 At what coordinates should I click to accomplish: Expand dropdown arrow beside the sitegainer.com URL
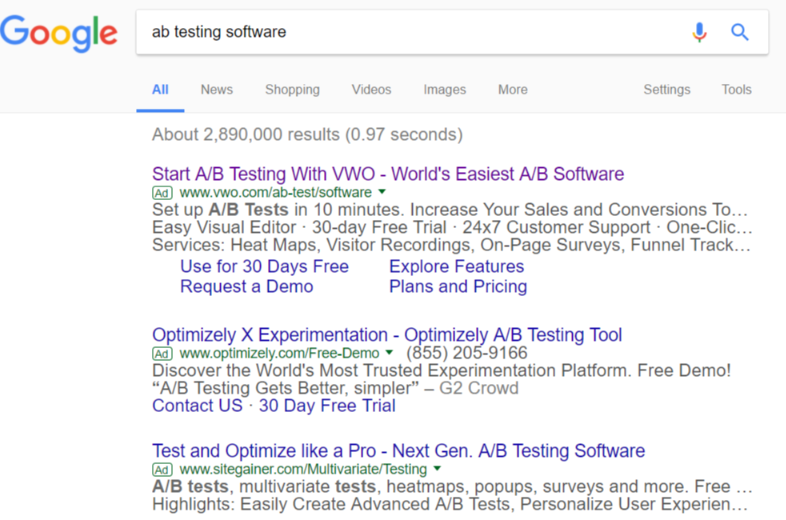pyautogui.click(x=437, y=468)
